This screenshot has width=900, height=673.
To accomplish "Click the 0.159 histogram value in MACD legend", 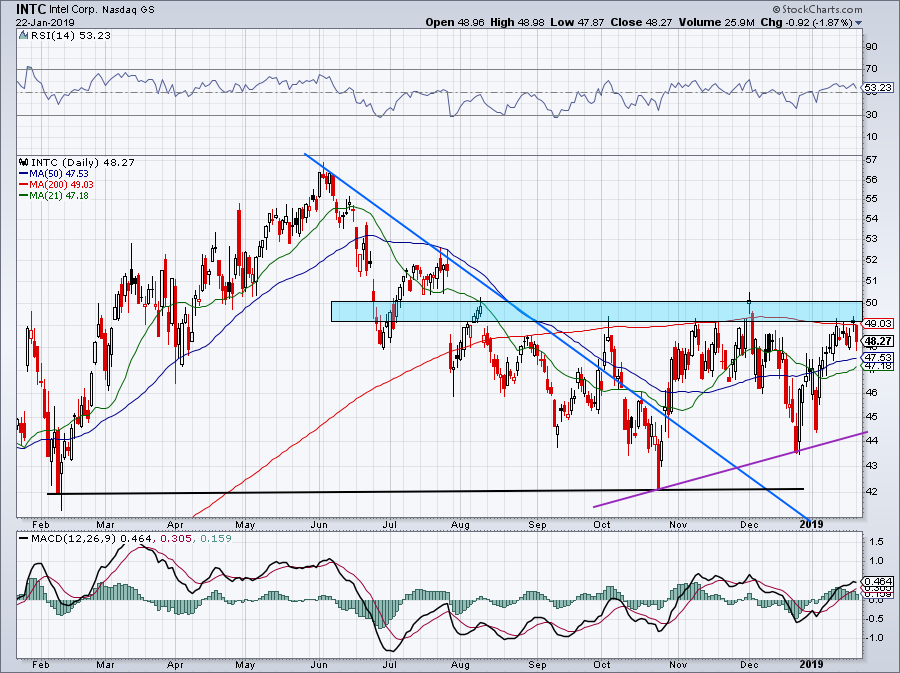I will 216,539.
